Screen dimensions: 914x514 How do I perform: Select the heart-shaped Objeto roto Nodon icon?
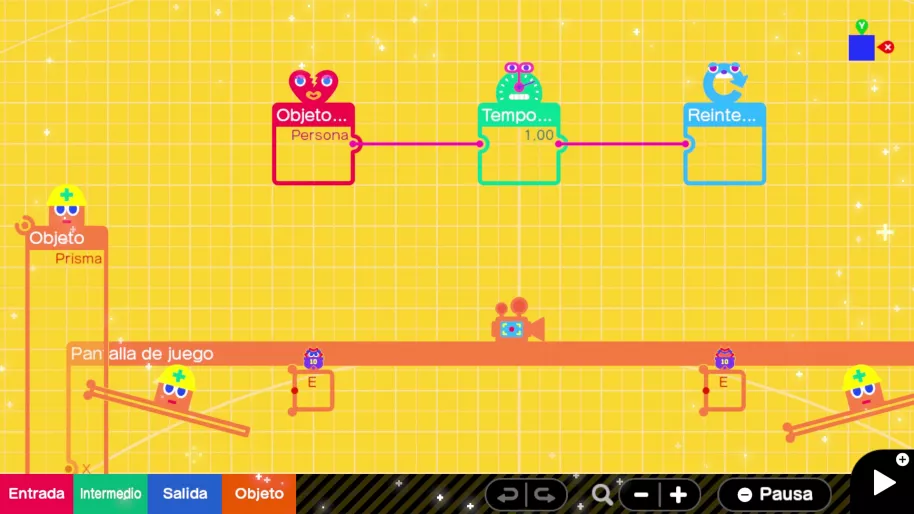coord(313,86)
